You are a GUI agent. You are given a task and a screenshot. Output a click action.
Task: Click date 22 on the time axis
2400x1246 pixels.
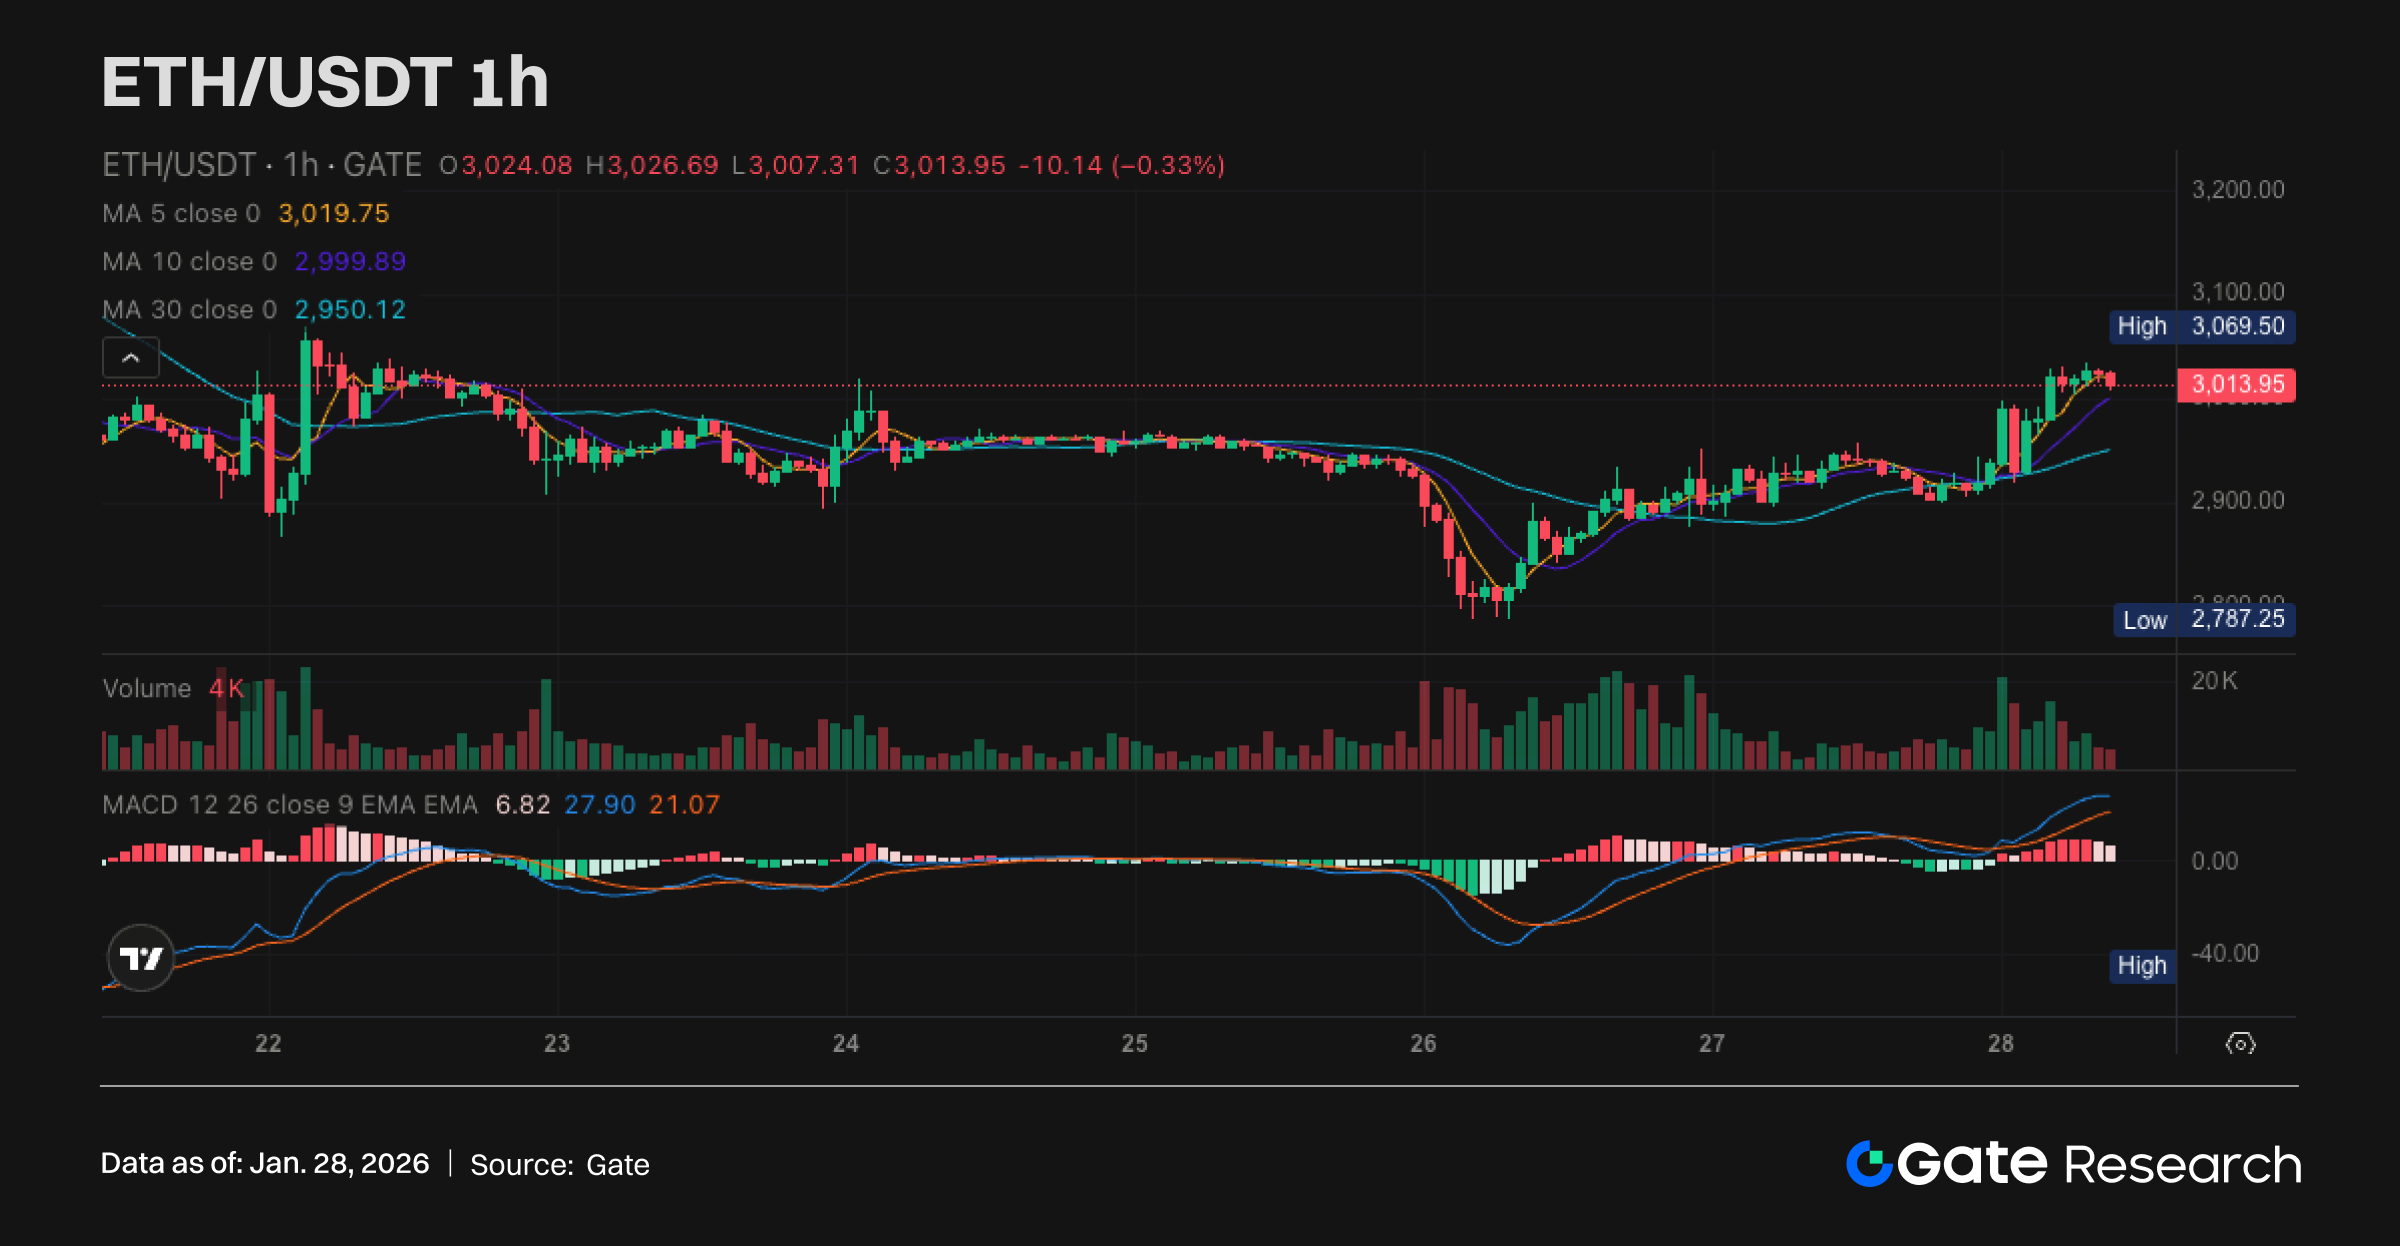[x=268, y=1043]
